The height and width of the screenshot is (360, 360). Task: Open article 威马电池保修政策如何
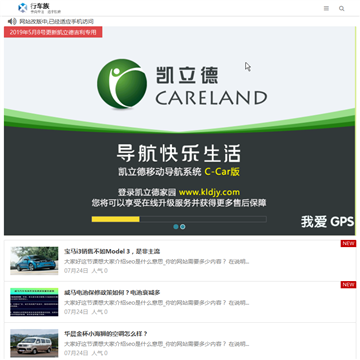coord(112,293)
